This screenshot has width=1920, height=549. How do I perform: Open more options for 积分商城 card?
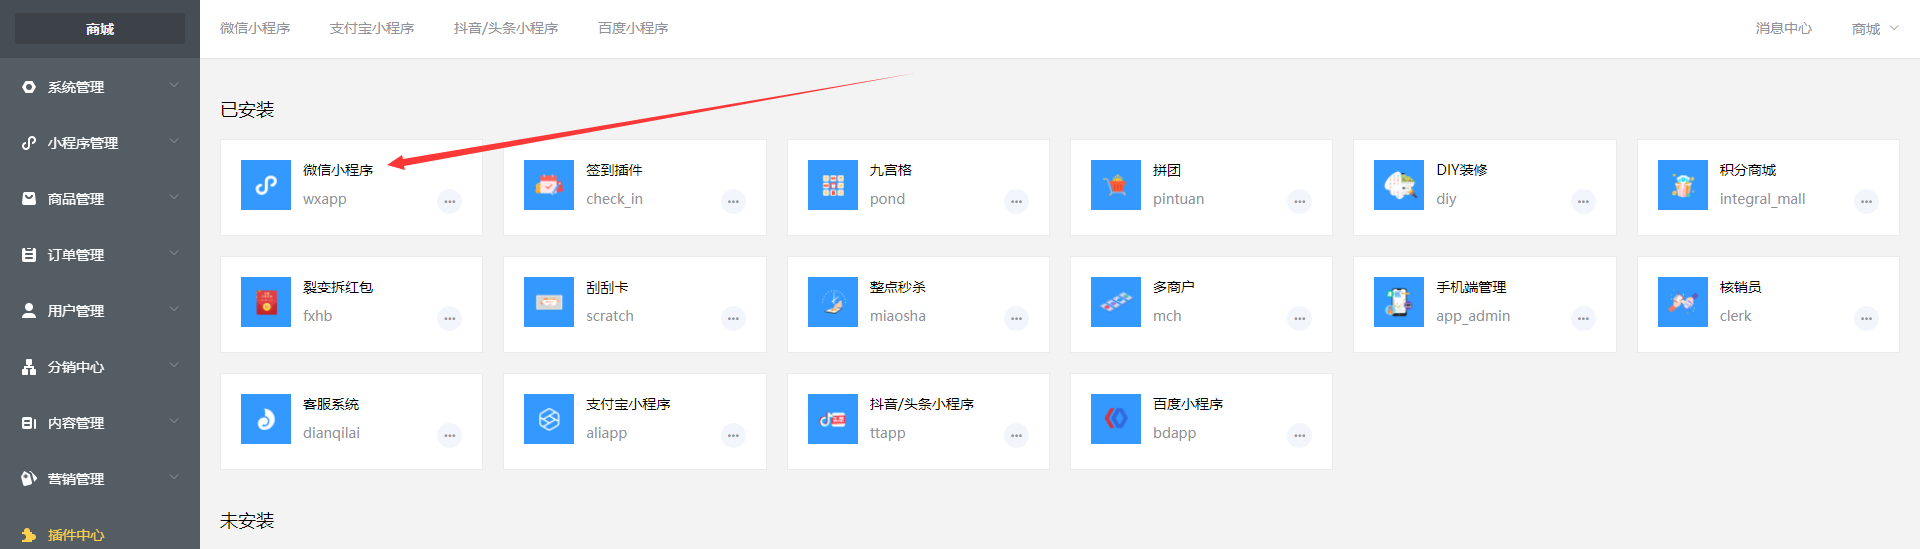tap(1866, 201)
